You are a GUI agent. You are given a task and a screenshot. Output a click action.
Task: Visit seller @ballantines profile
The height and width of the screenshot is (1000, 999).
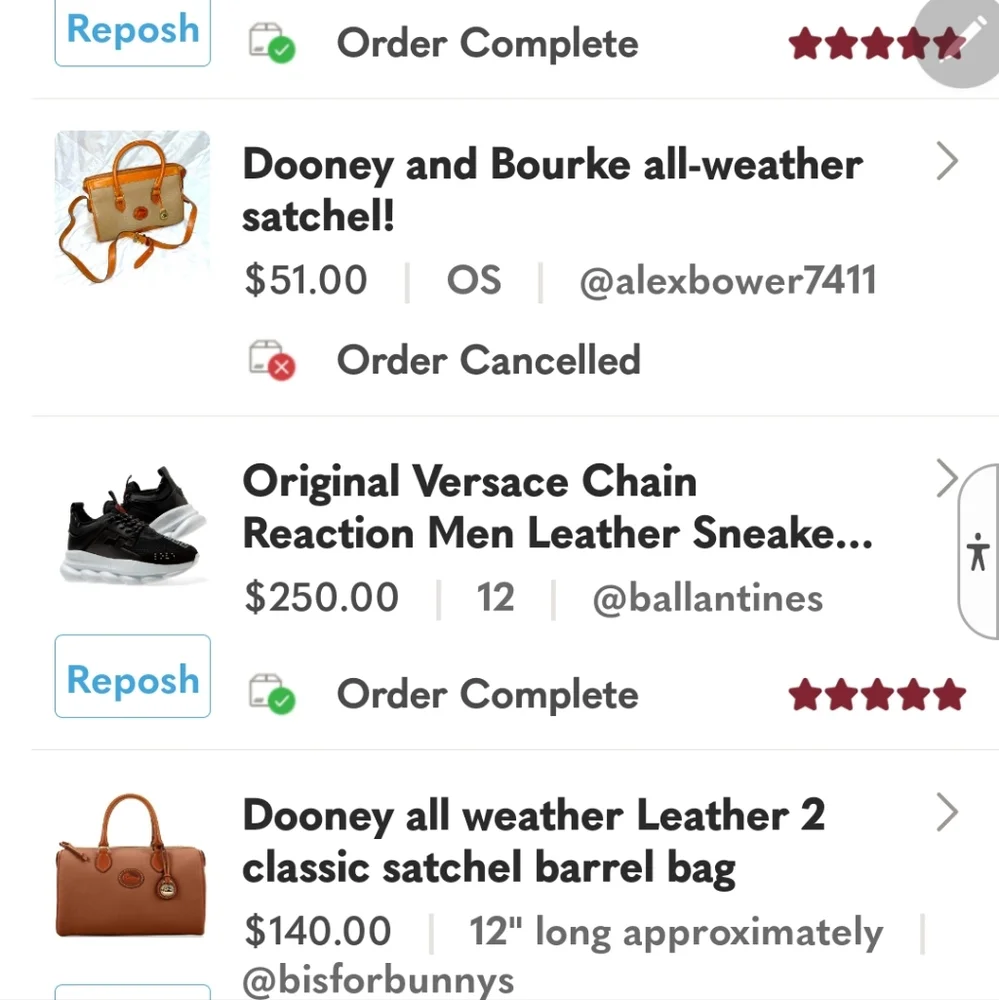point(707,598)
